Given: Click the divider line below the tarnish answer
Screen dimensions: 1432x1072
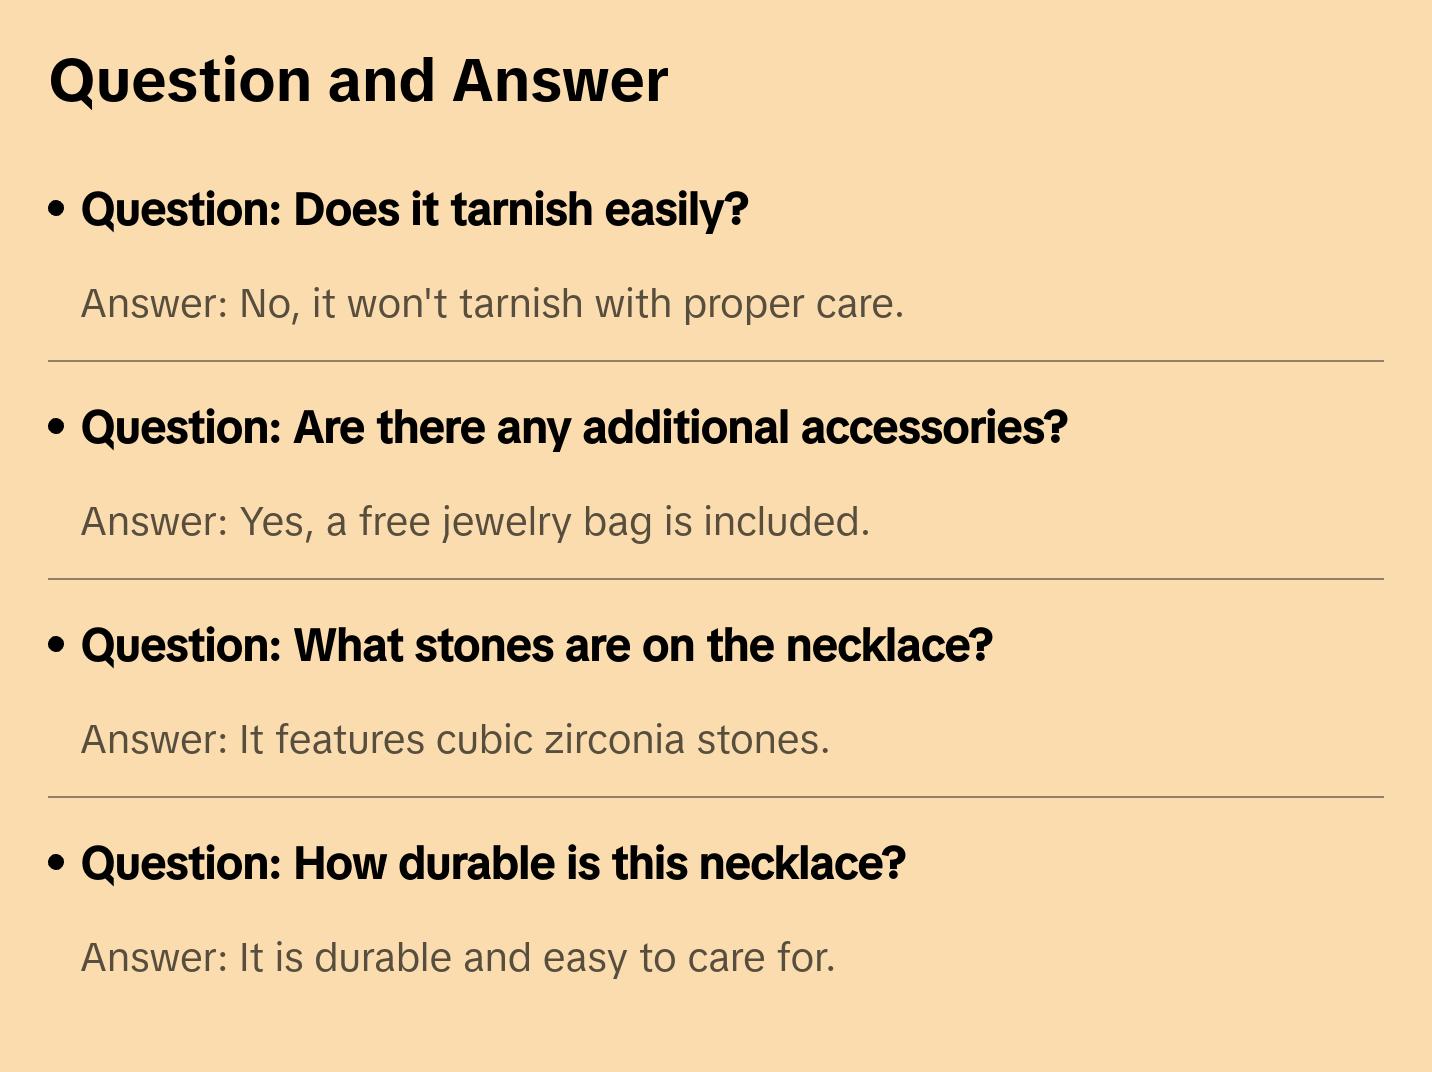Looking at the screenshot, I should (716, 361).
